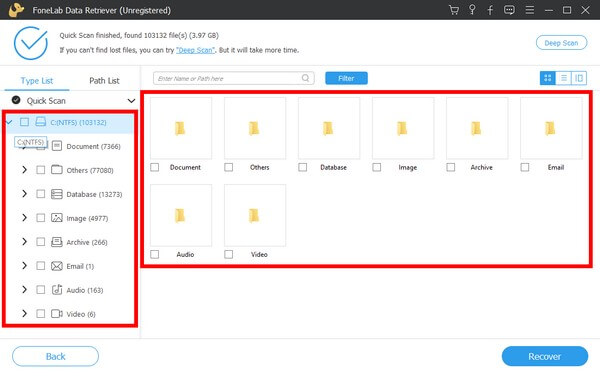
Task: Open the Audio folder thumbnail
Action: [181, 215]
